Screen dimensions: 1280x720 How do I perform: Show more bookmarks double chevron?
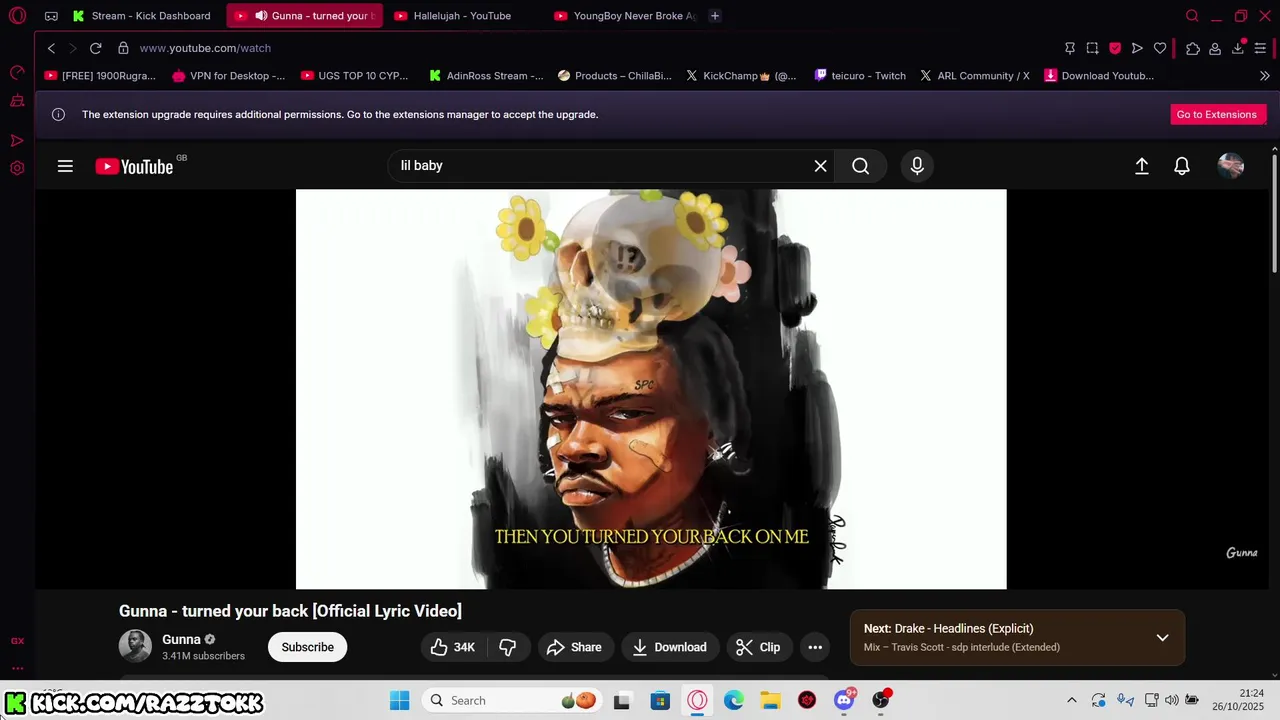coord(1264,76)
